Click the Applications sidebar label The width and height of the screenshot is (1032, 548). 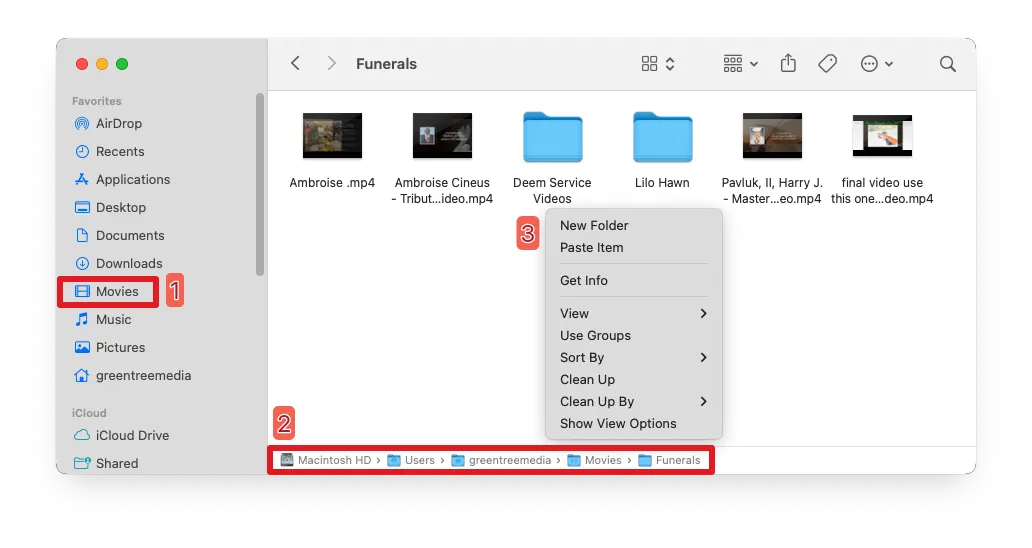click(x=133, y=180)
